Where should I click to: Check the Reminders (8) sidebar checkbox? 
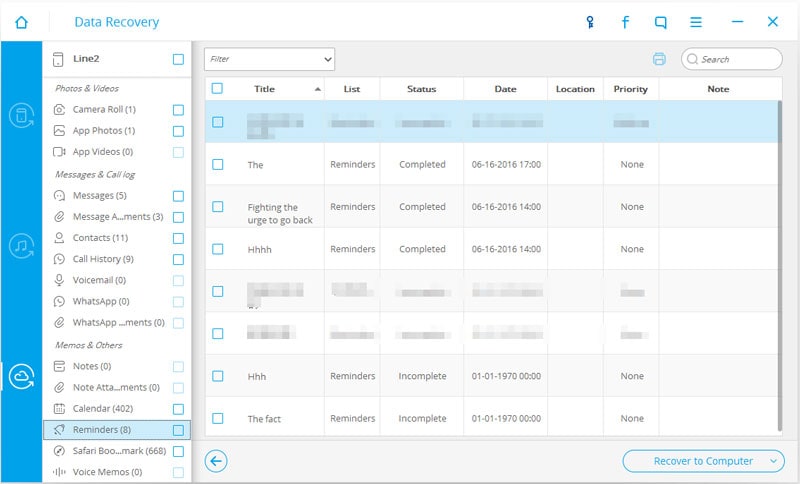click(178, 430)
